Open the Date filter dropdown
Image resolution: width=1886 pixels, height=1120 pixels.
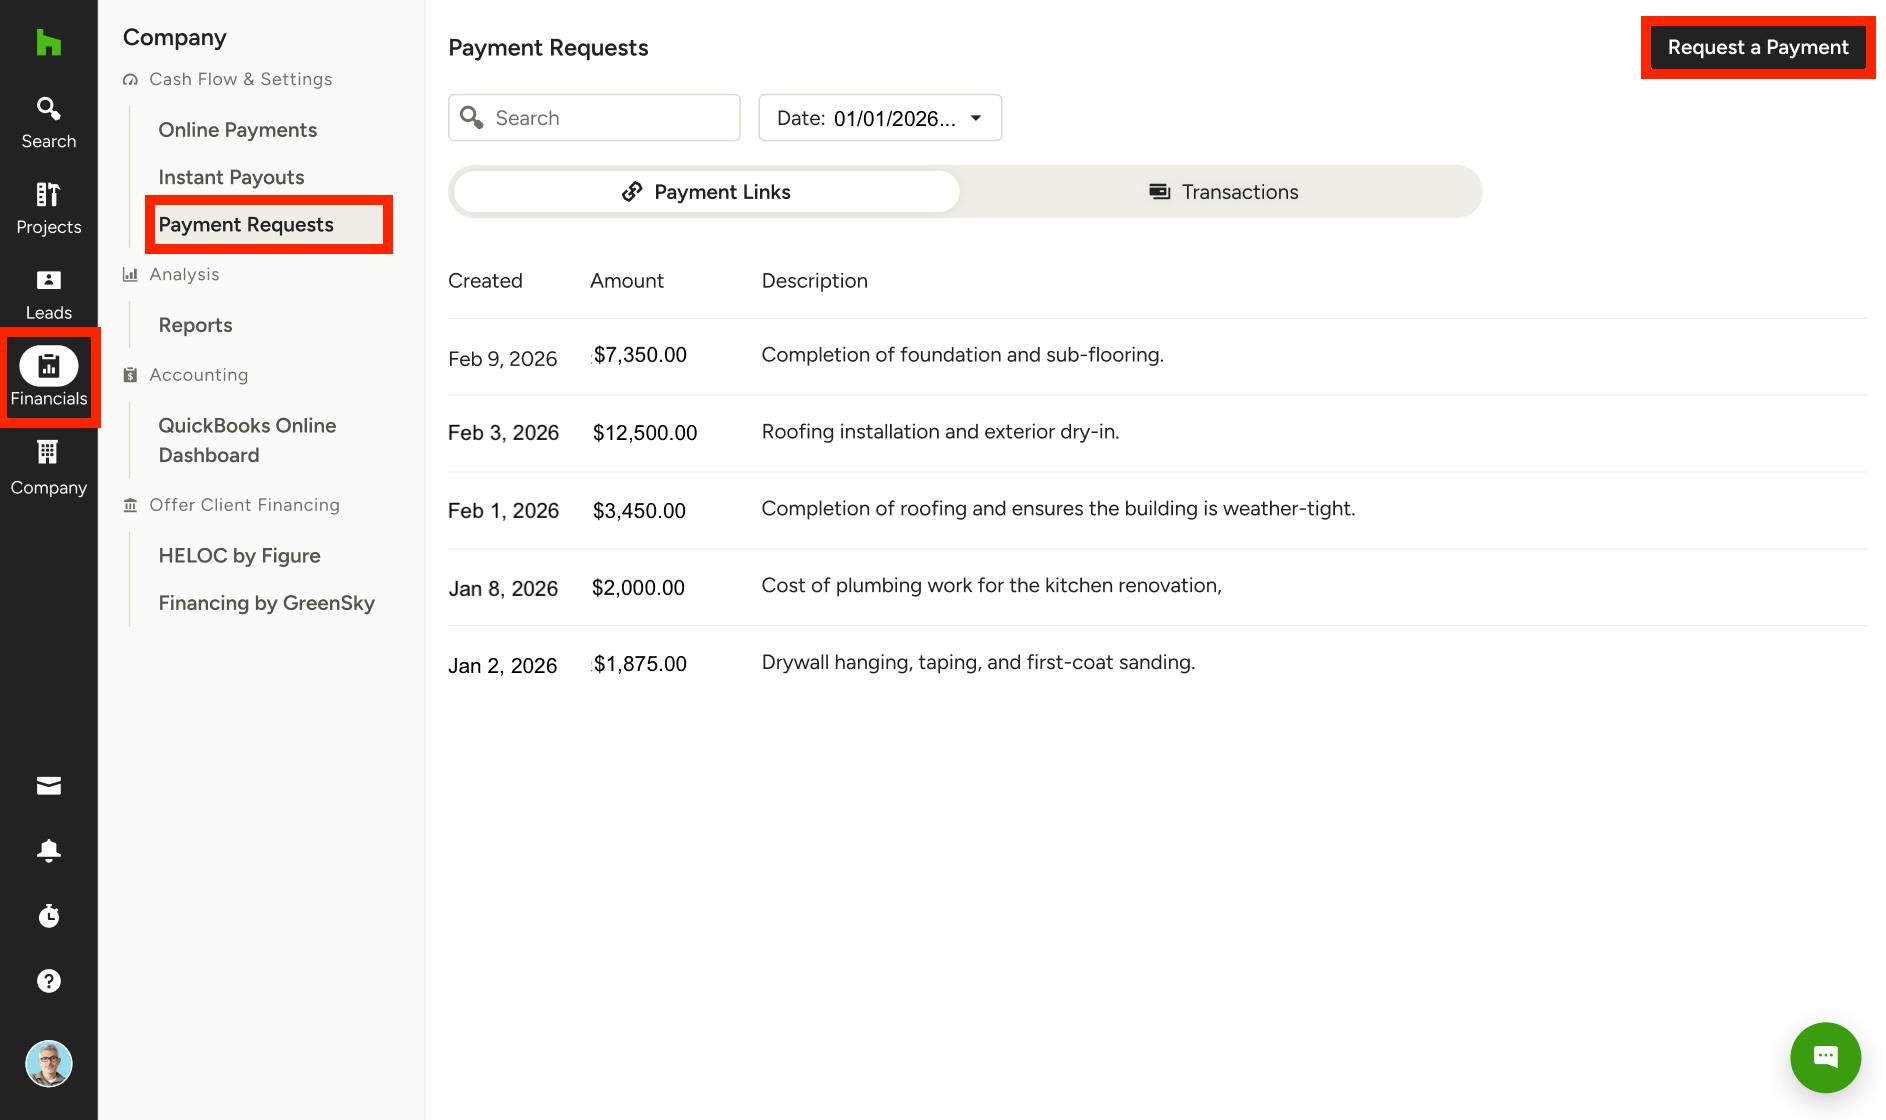(880, 118)
